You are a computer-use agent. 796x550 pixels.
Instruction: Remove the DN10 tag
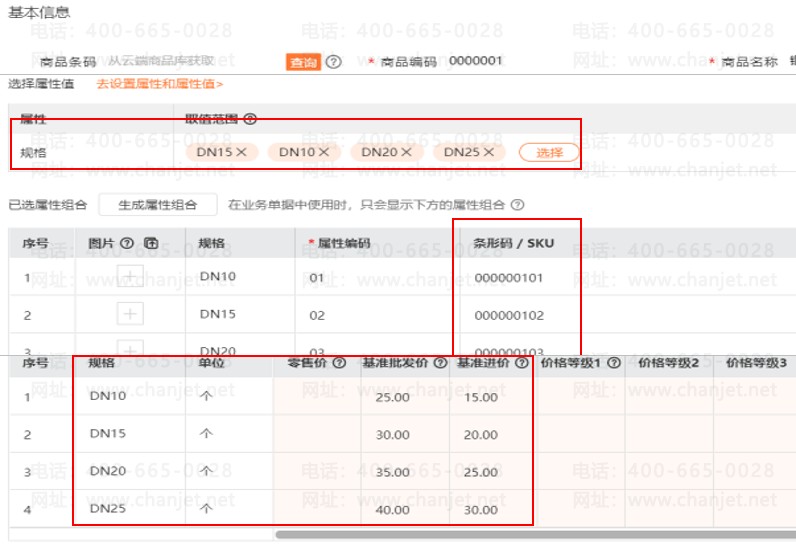[324, 152]
